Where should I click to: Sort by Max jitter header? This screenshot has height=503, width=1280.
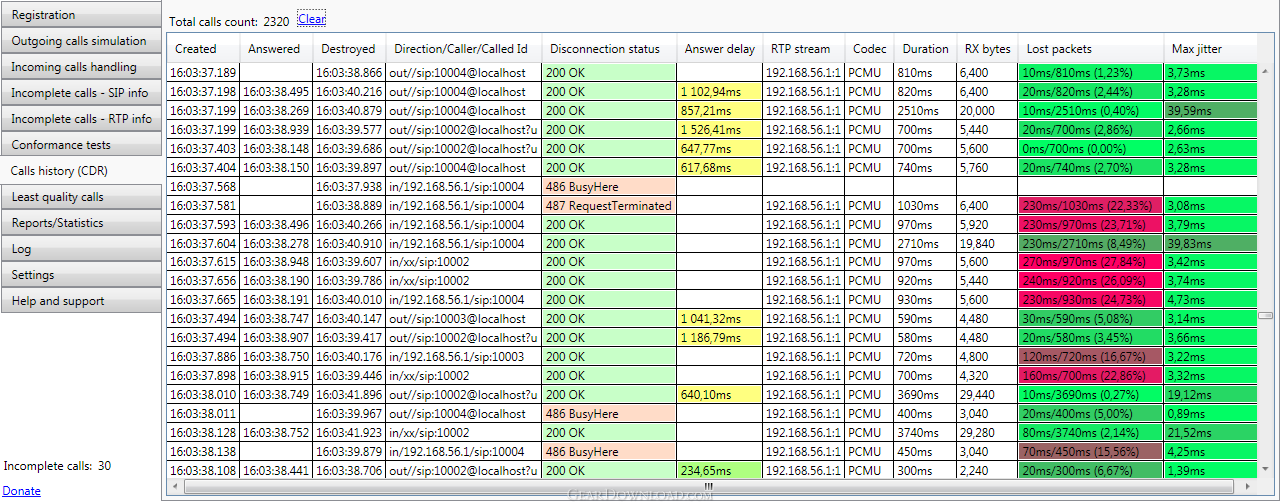1210,49
